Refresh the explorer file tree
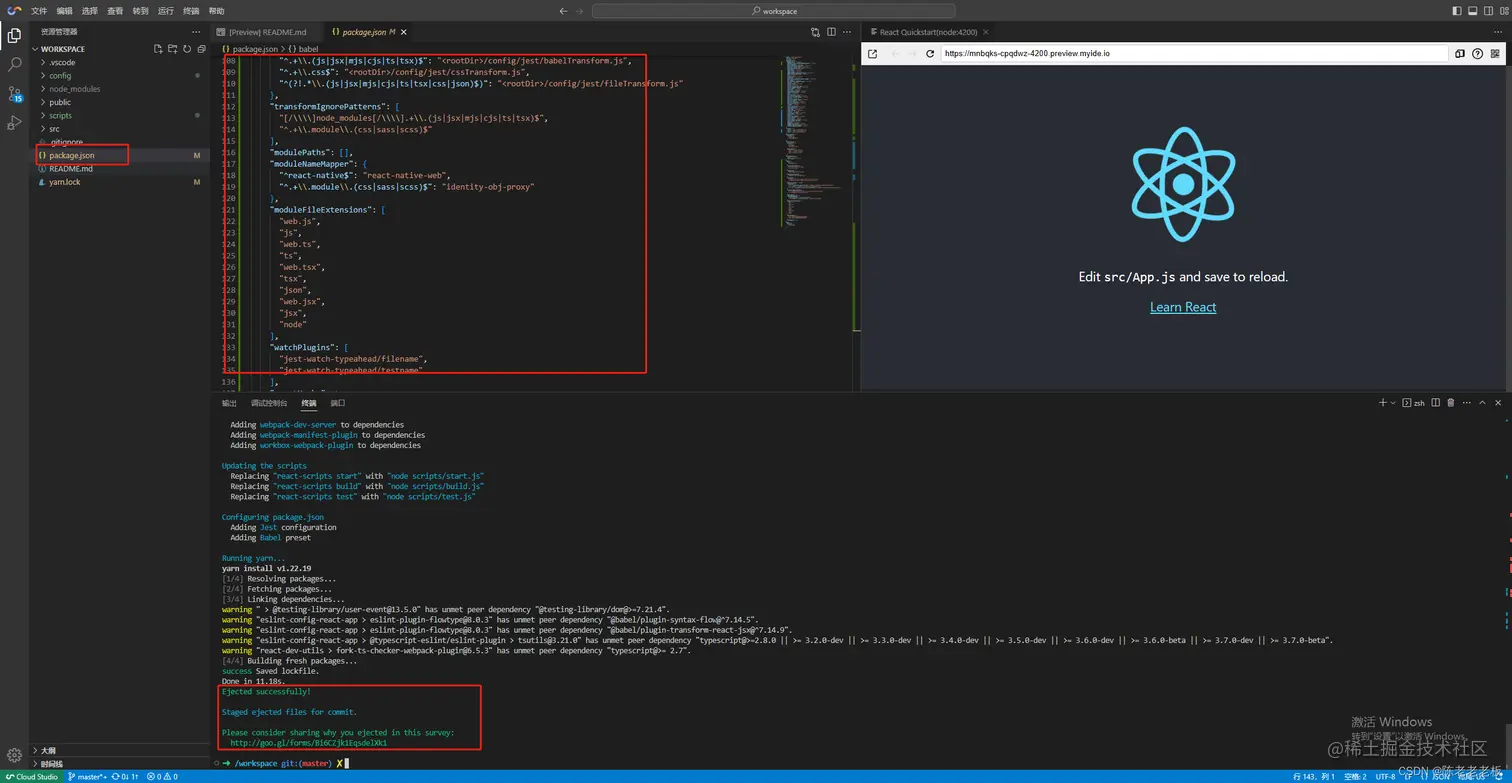 click(x=186, y=48)
